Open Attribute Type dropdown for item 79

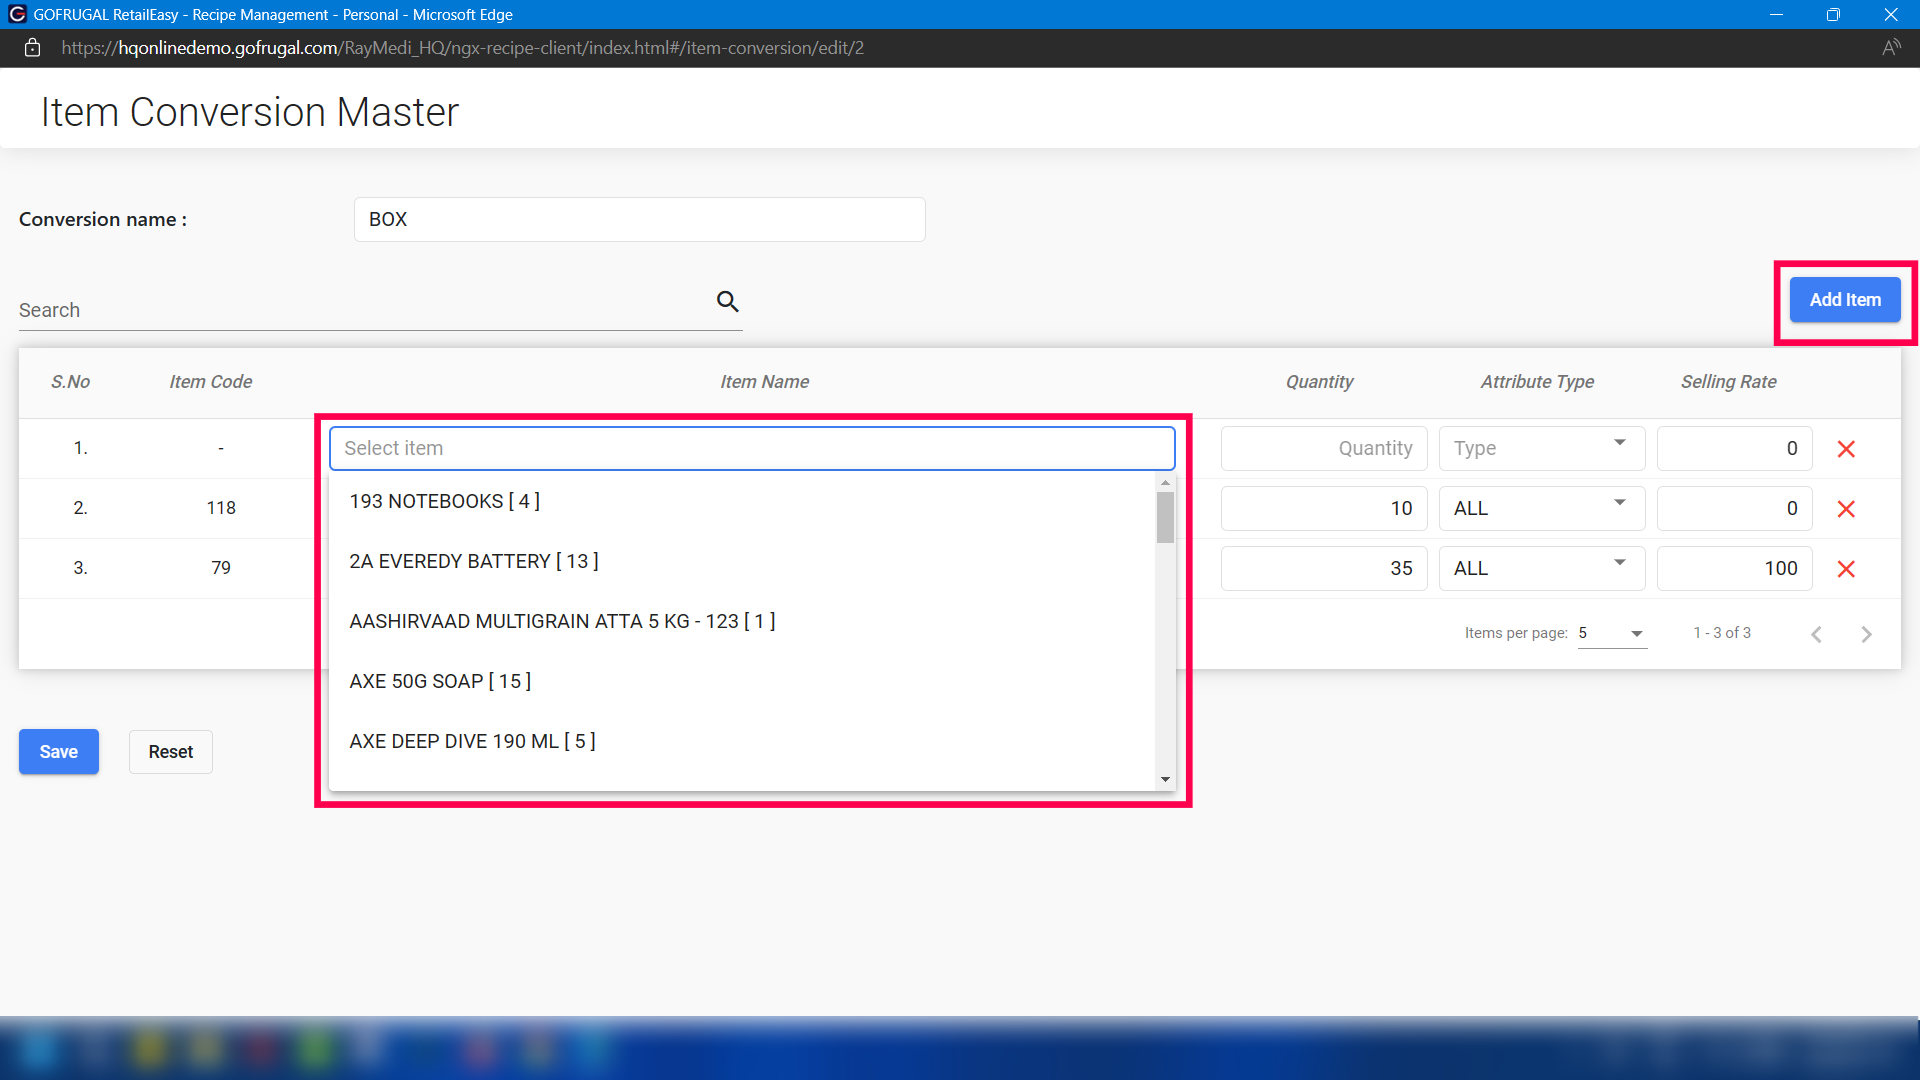point(1541,568)
